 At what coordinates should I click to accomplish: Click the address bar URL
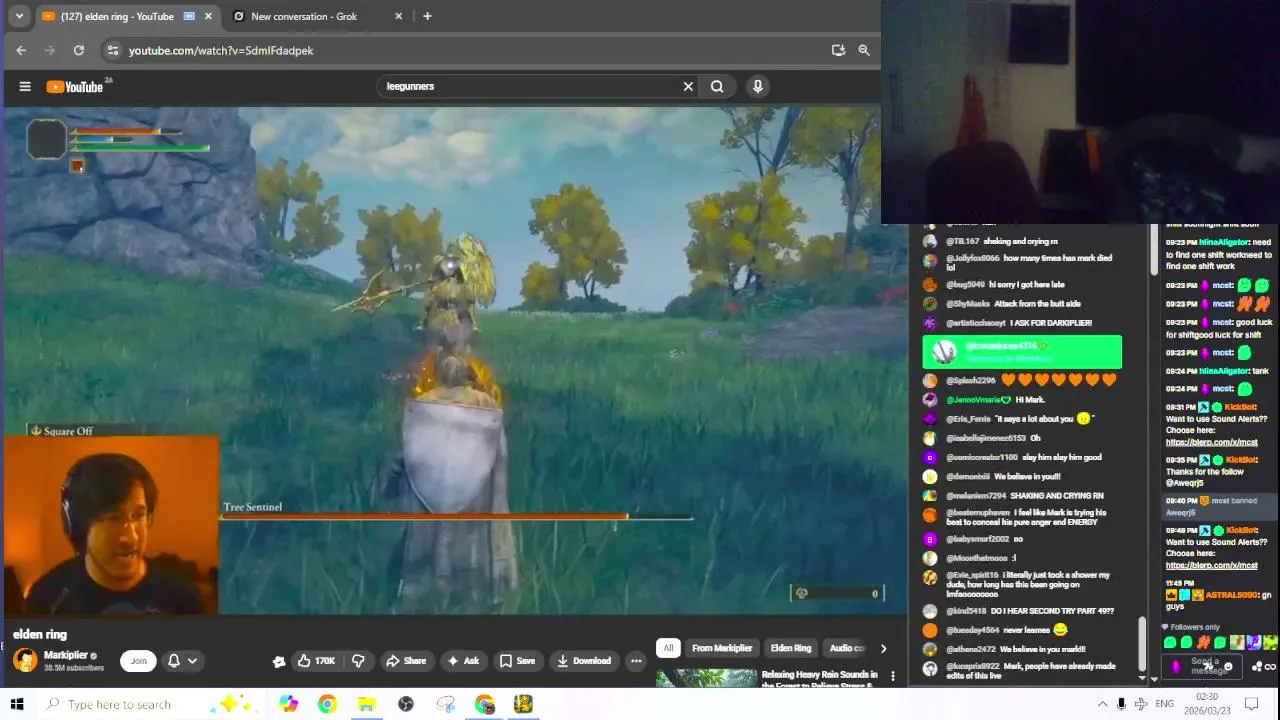pos(221,50)
